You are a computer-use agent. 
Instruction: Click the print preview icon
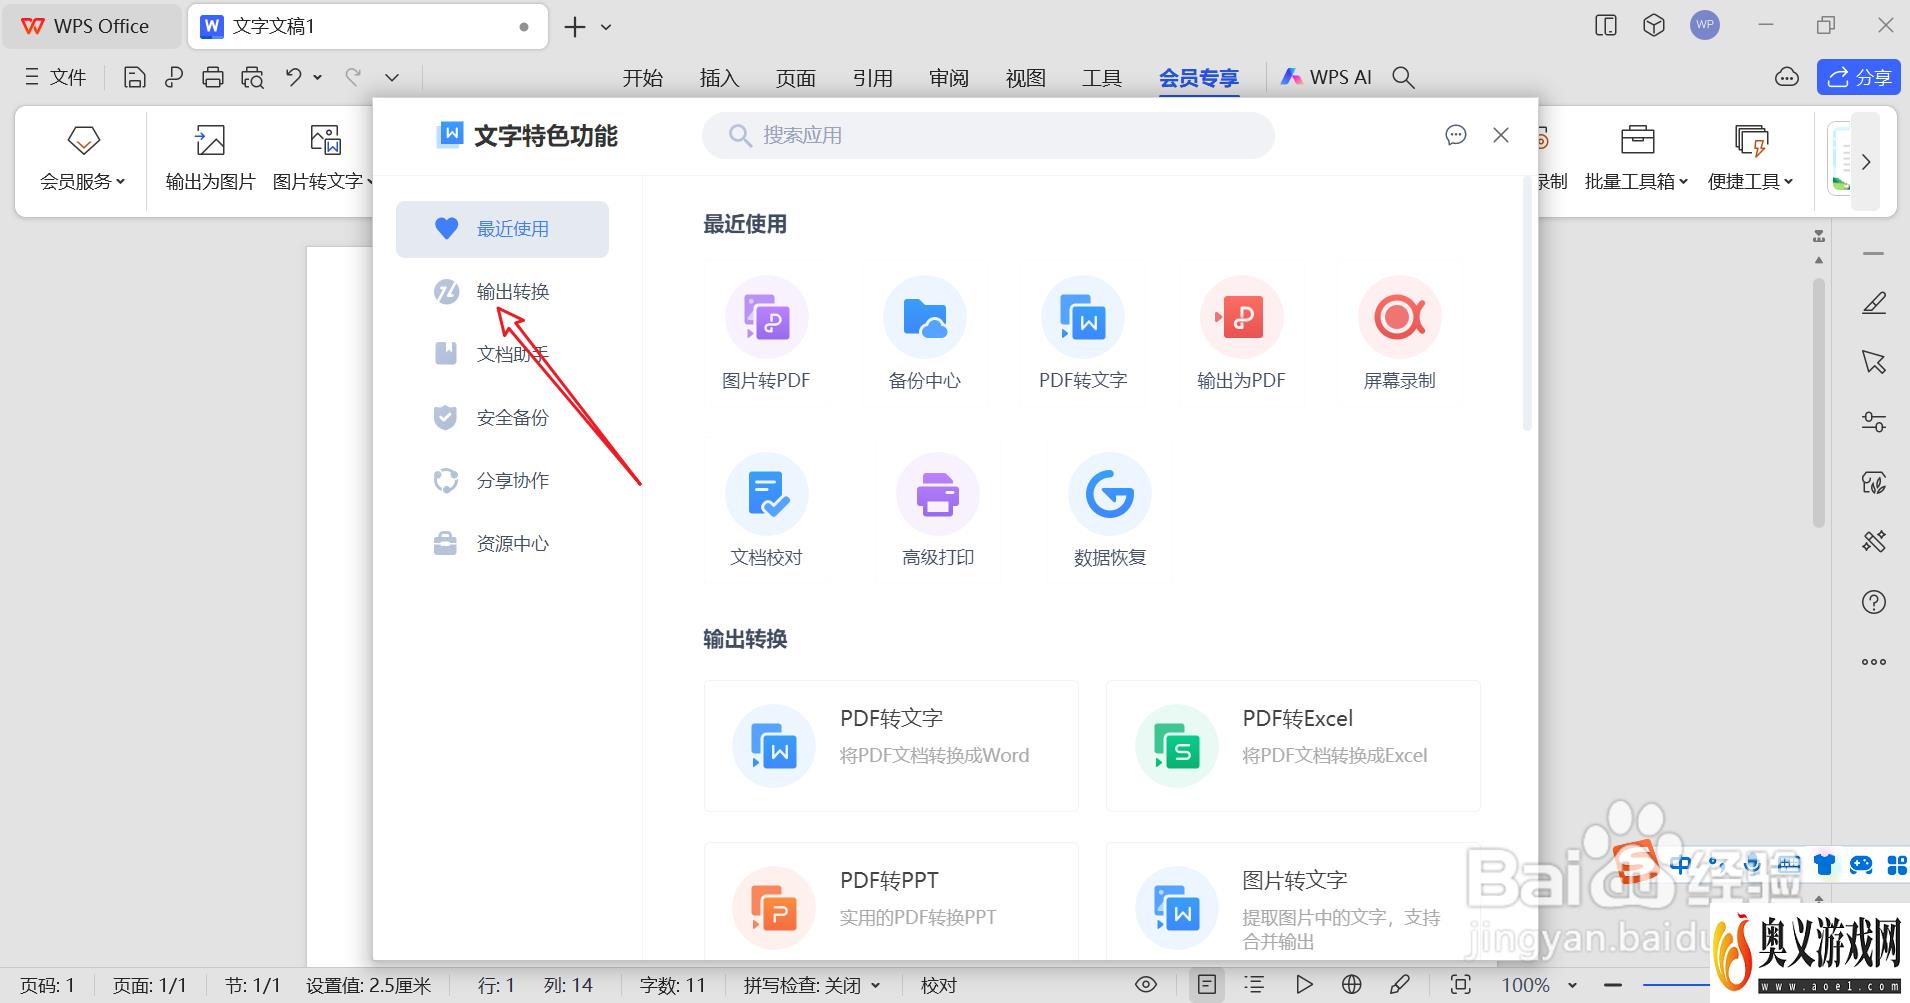252,77
